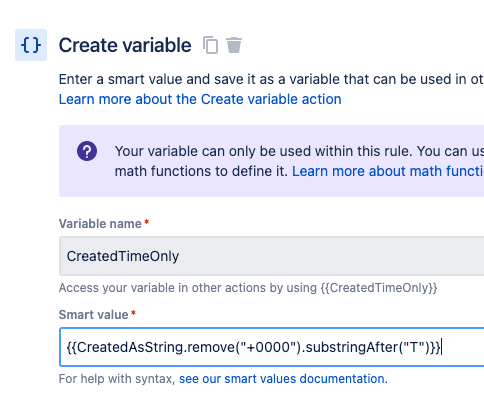The image size is (484, 400).
Task: Click the substringAfter text in Smart value field
Action: (352, 347)
